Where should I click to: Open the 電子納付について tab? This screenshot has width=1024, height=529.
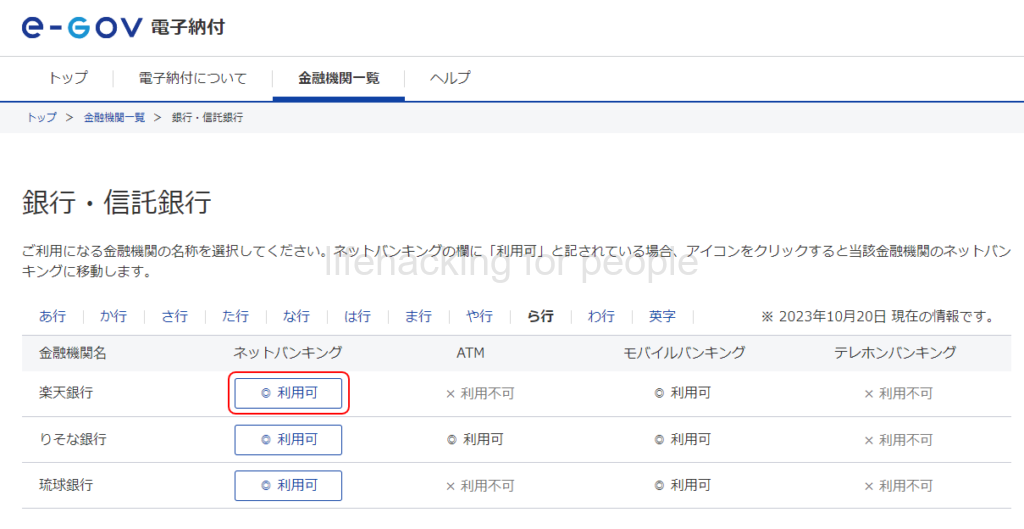point(192,78)
